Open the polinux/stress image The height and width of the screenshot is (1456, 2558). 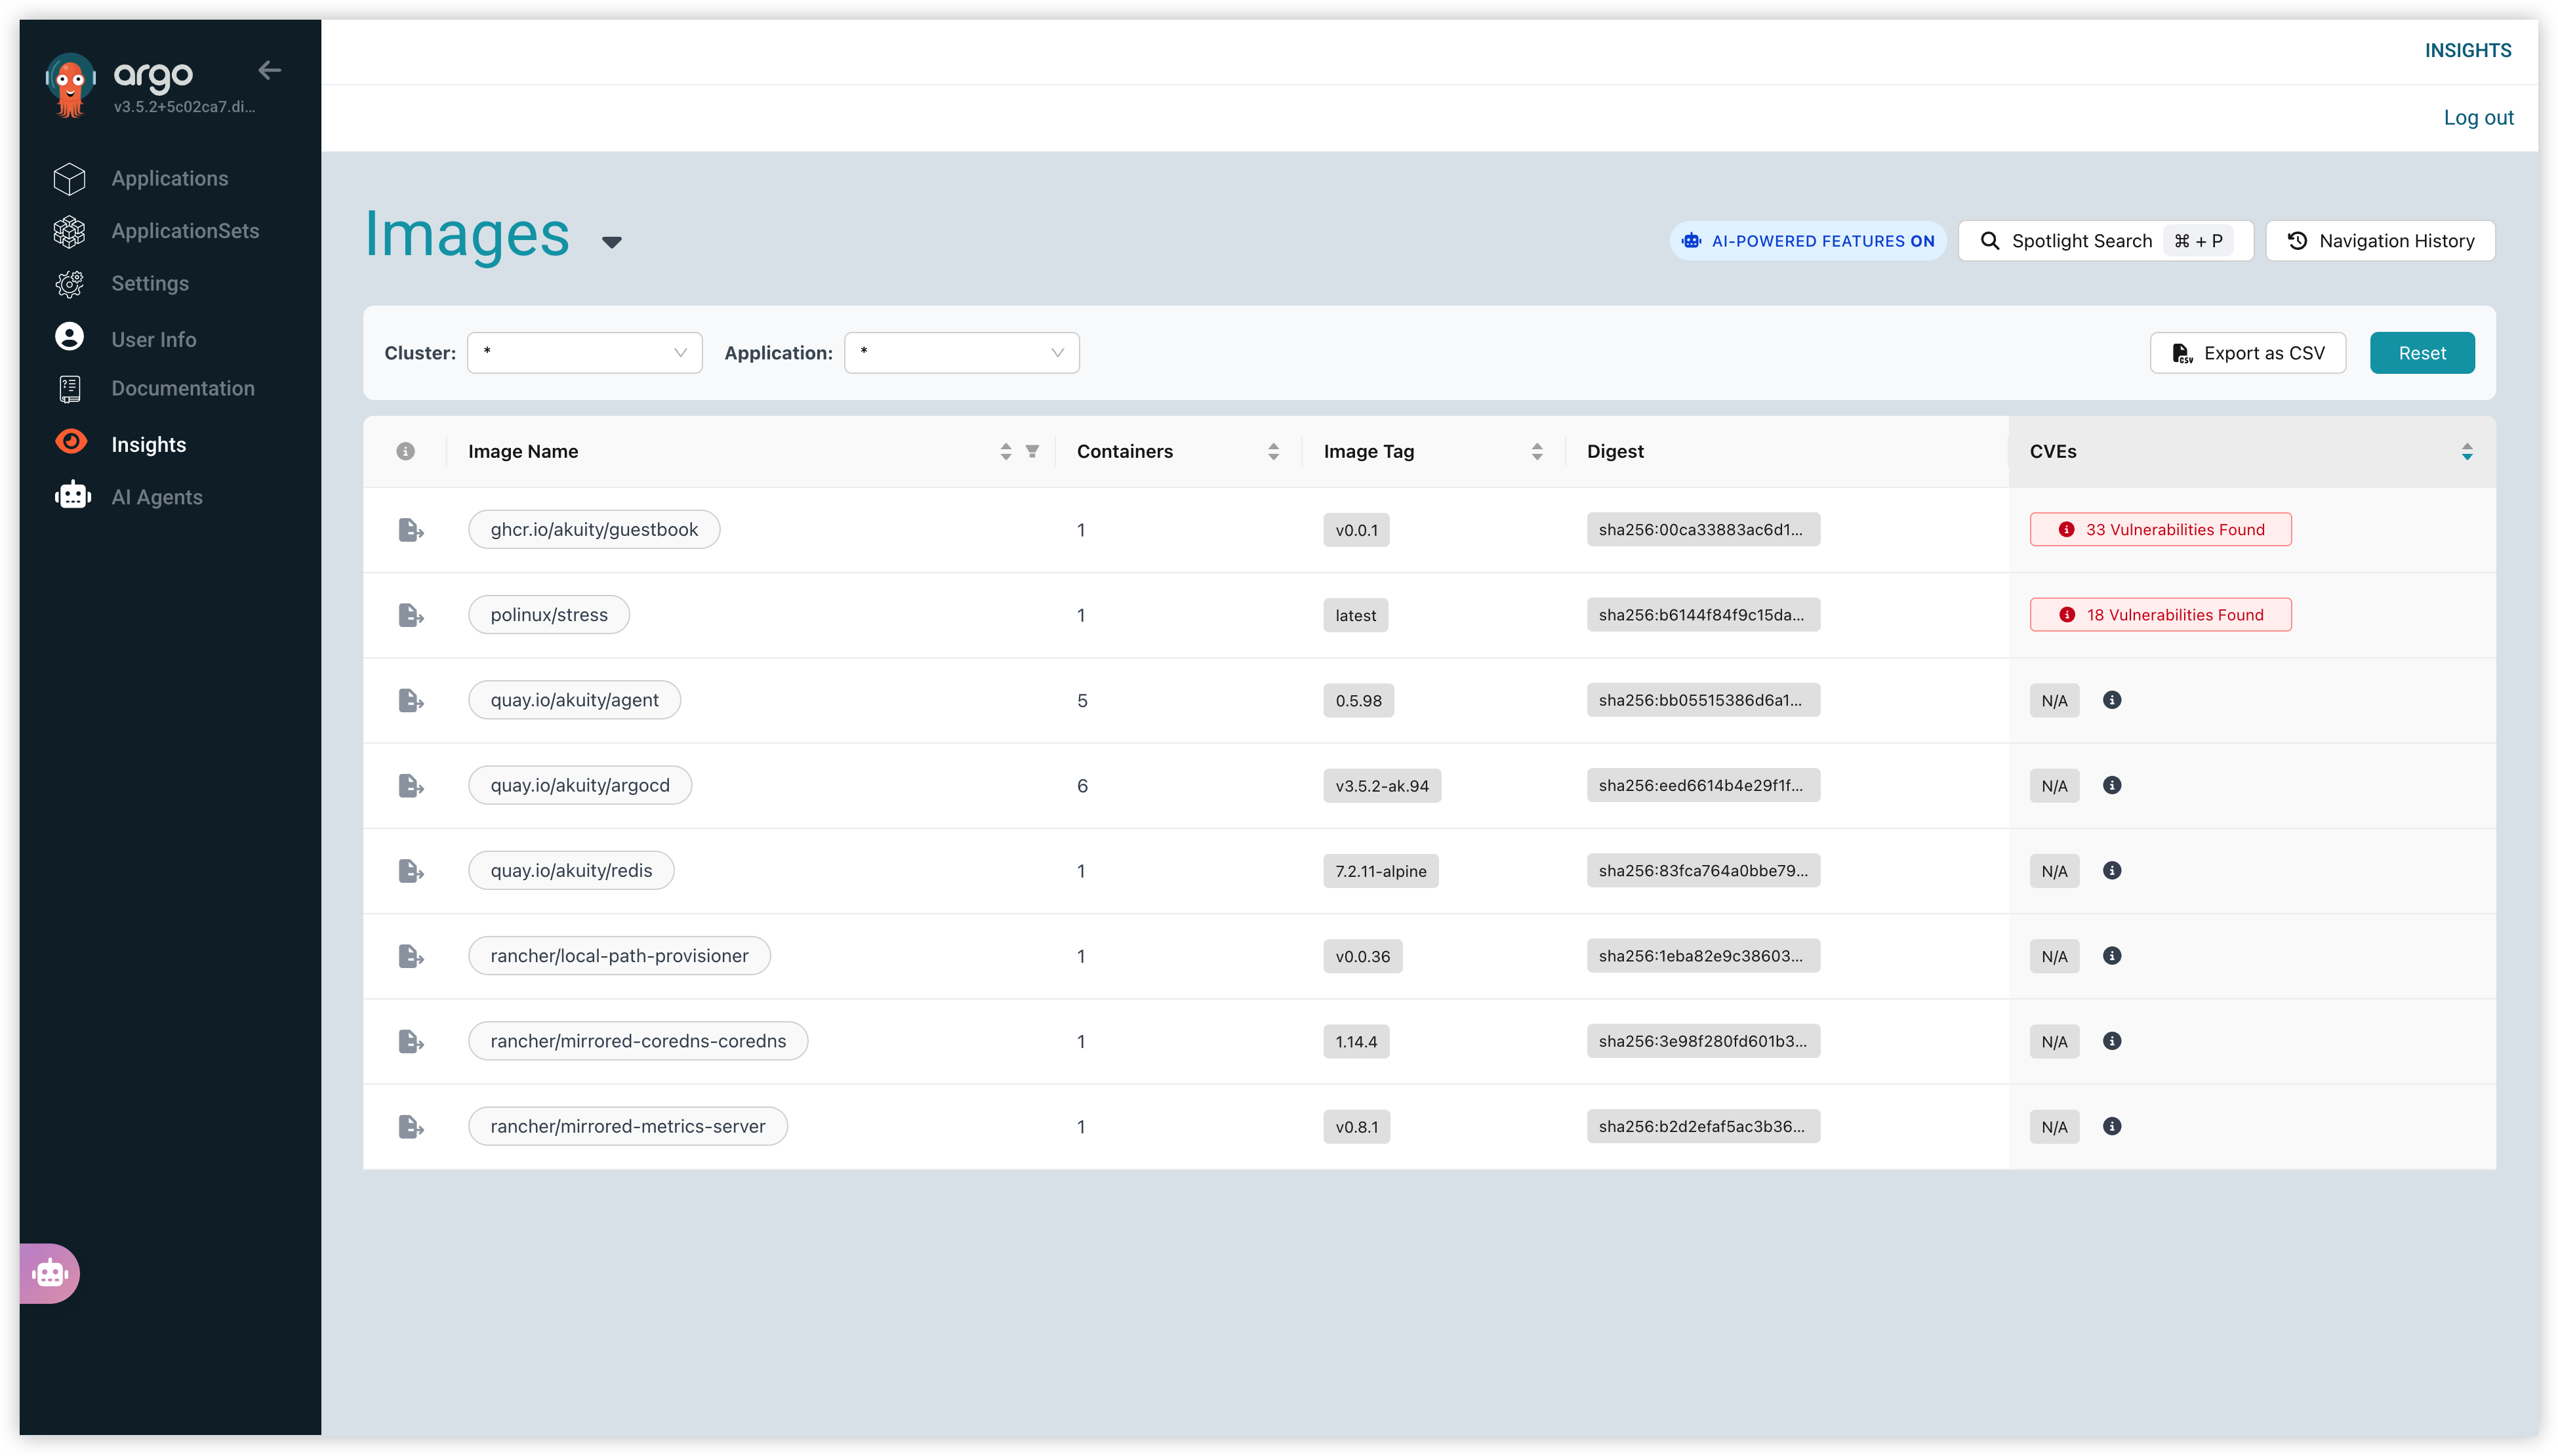(x=549, y=615)
